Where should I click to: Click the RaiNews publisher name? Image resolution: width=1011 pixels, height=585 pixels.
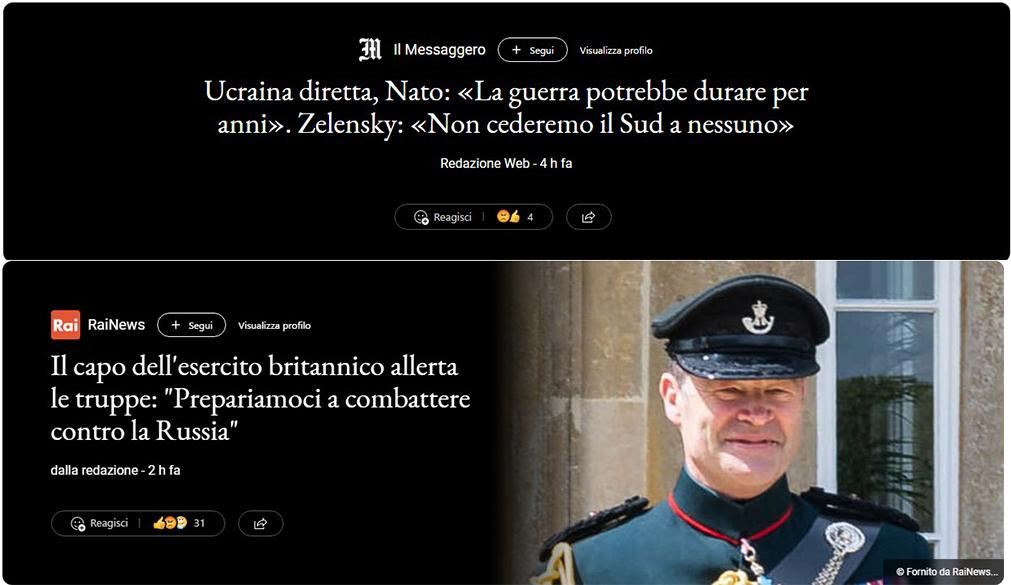[x=116, y=324]
